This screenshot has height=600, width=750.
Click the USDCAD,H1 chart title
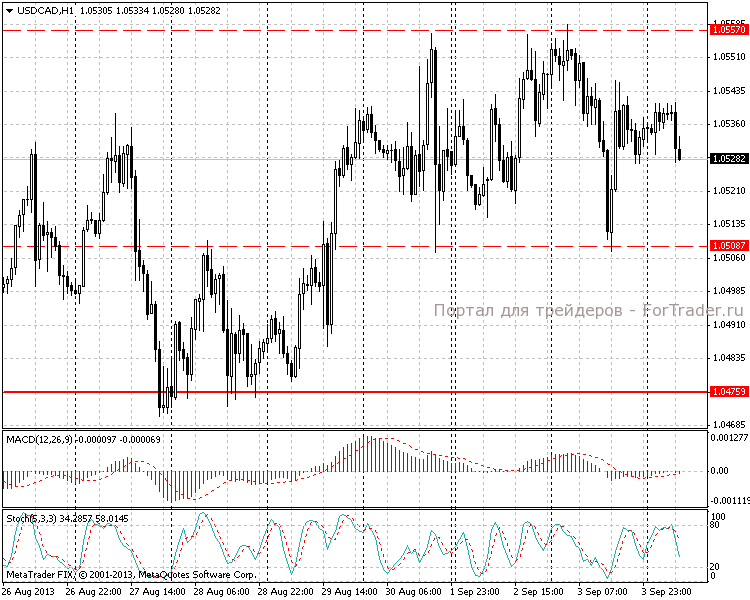(45, 11)
